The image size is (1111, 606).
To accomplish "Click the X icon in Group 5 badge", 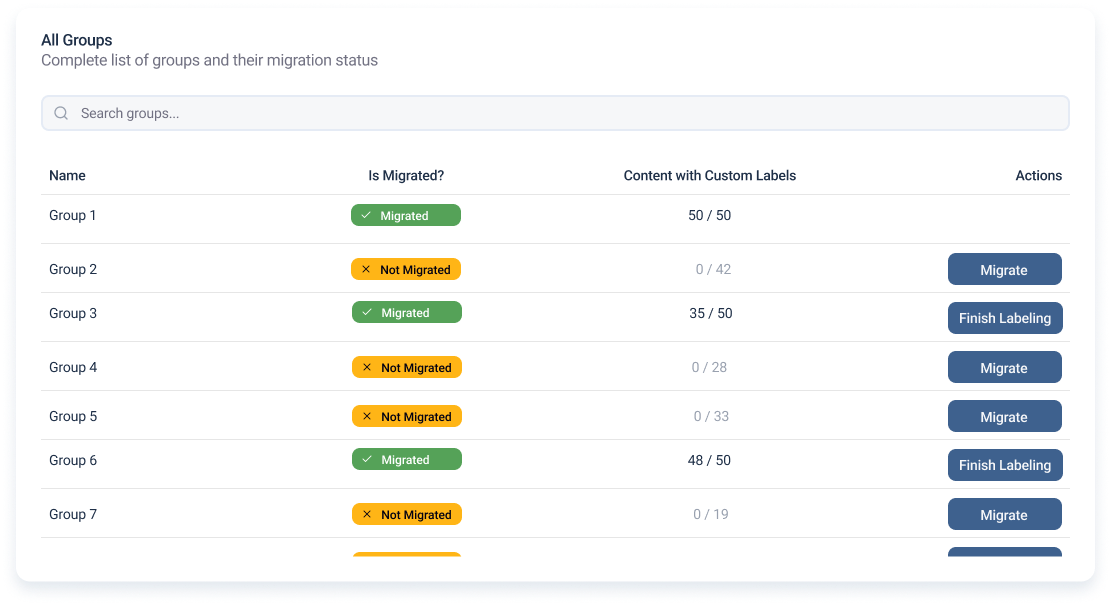I will point(367,416).
